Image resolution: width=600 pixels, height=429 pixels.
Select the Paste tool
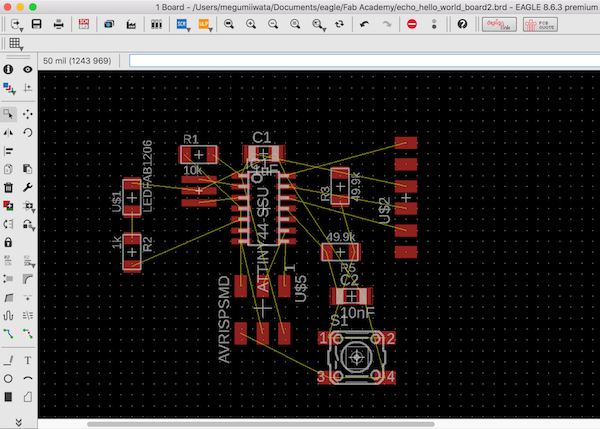click(x=28, y=169)
